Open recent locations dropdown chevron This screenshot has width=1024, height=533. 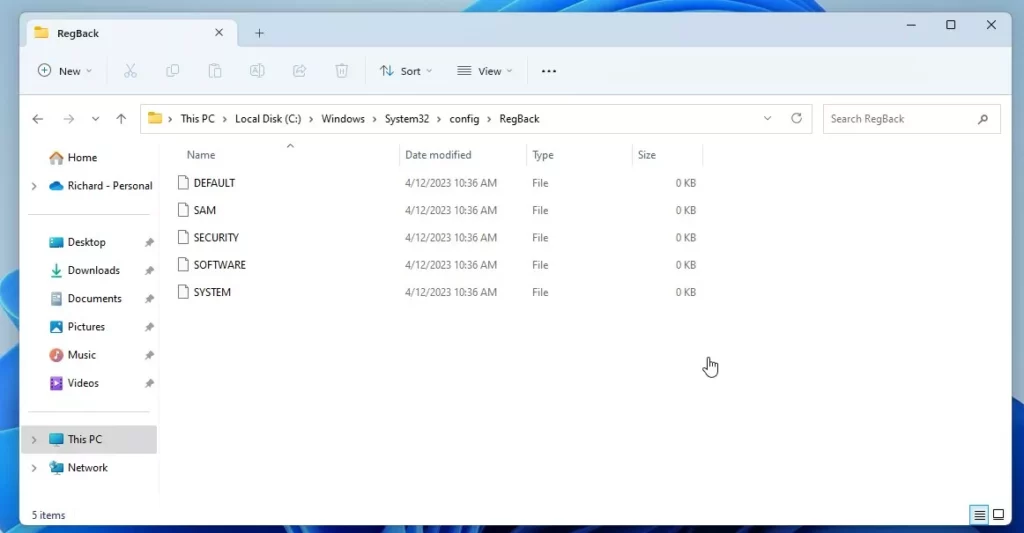pyautogui.click(x=95, y=119)
